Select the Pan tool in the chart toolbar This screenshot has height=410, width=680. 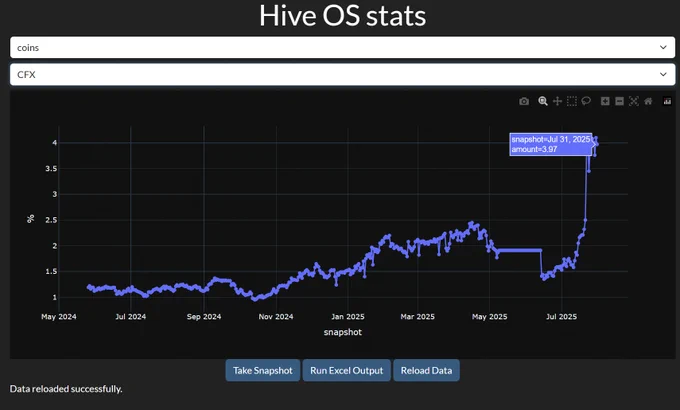tap(557, 101)
